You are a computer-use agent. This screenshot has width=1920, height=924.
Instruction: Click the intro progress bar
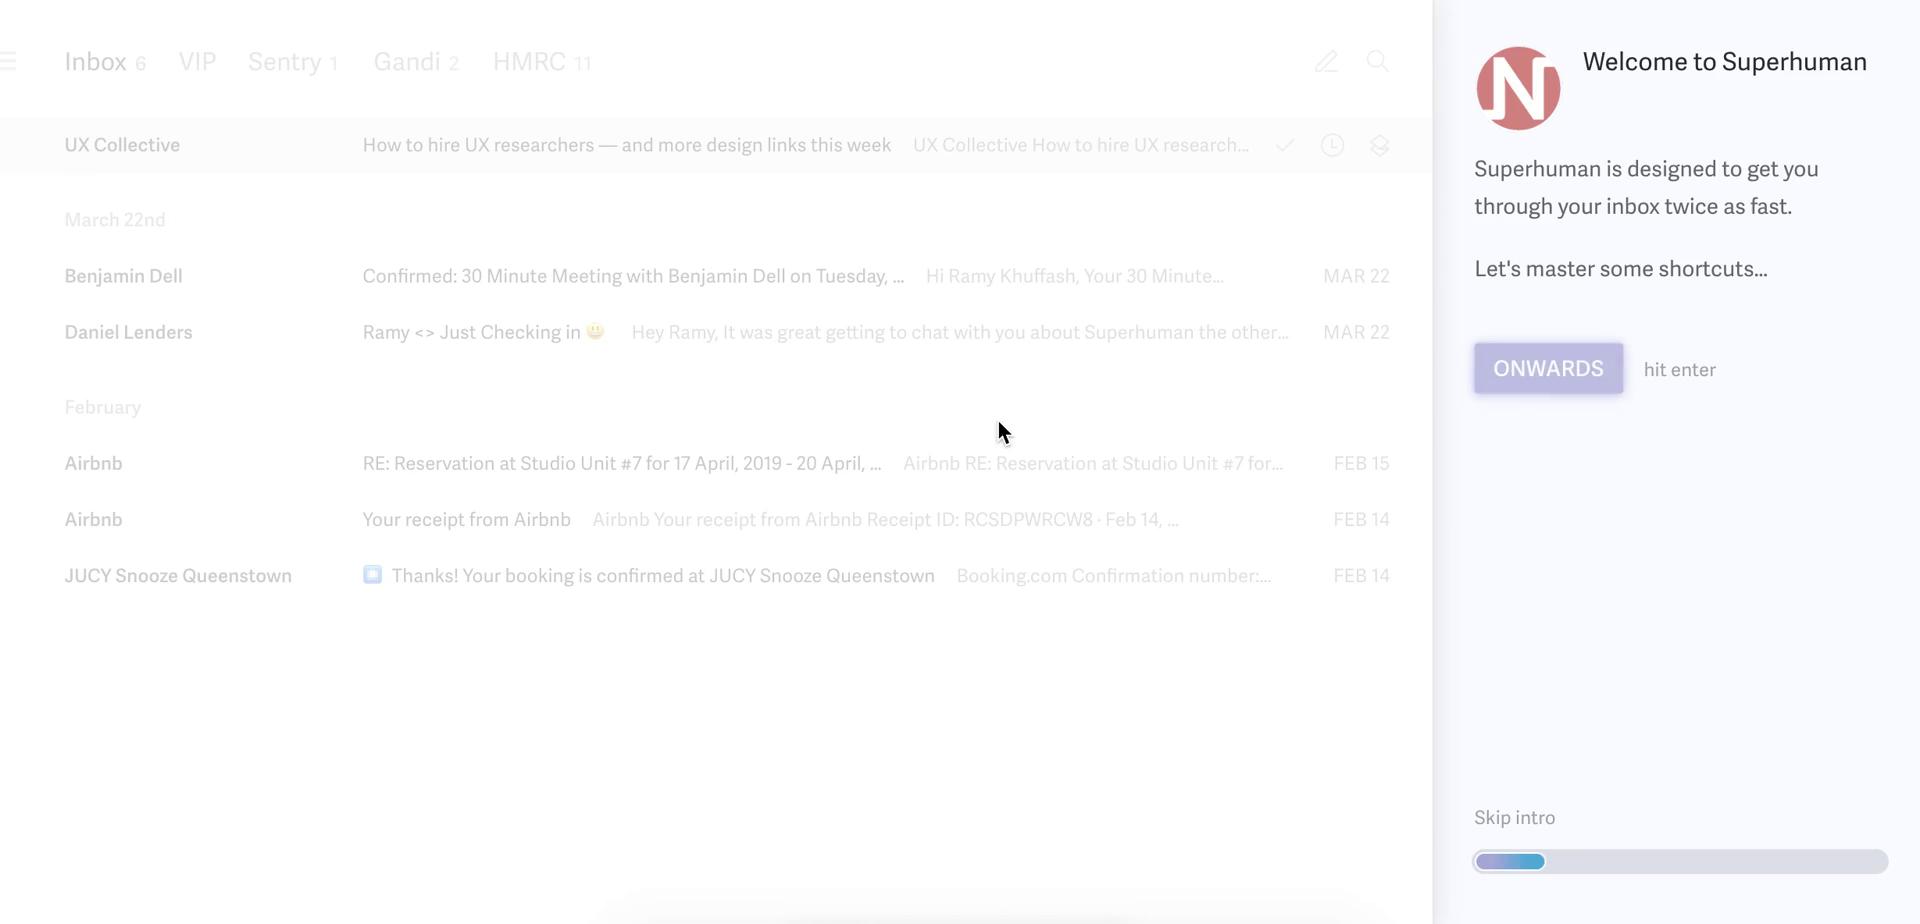(x=1680, y=861)
